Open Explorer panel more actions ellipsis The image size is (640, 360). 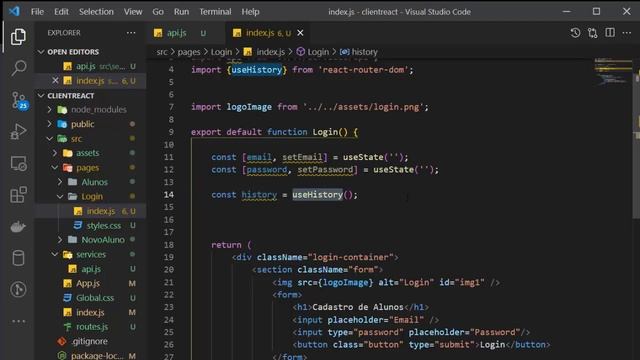click(131, 33)
